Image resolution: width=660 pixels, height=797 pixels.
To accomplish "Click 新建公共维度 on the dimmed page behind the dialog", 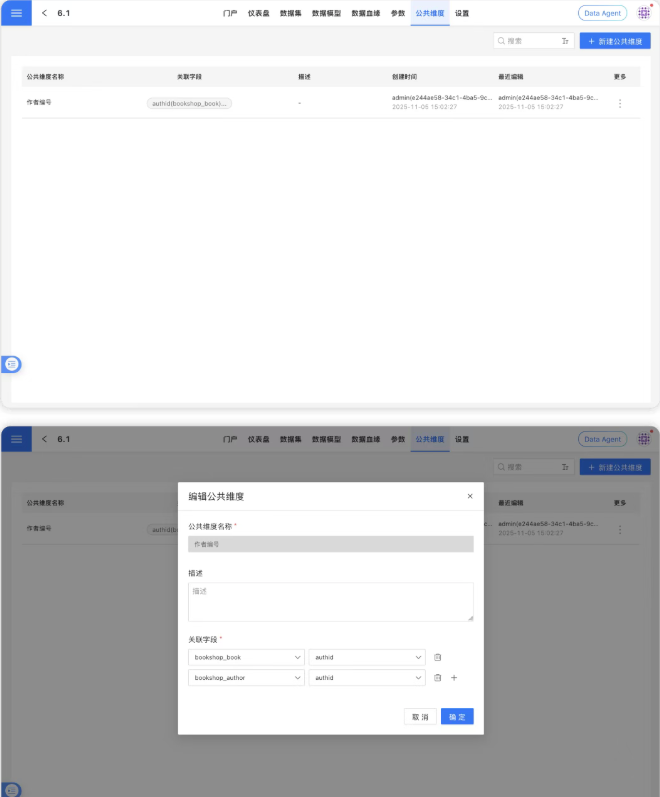I will point(615,467).
